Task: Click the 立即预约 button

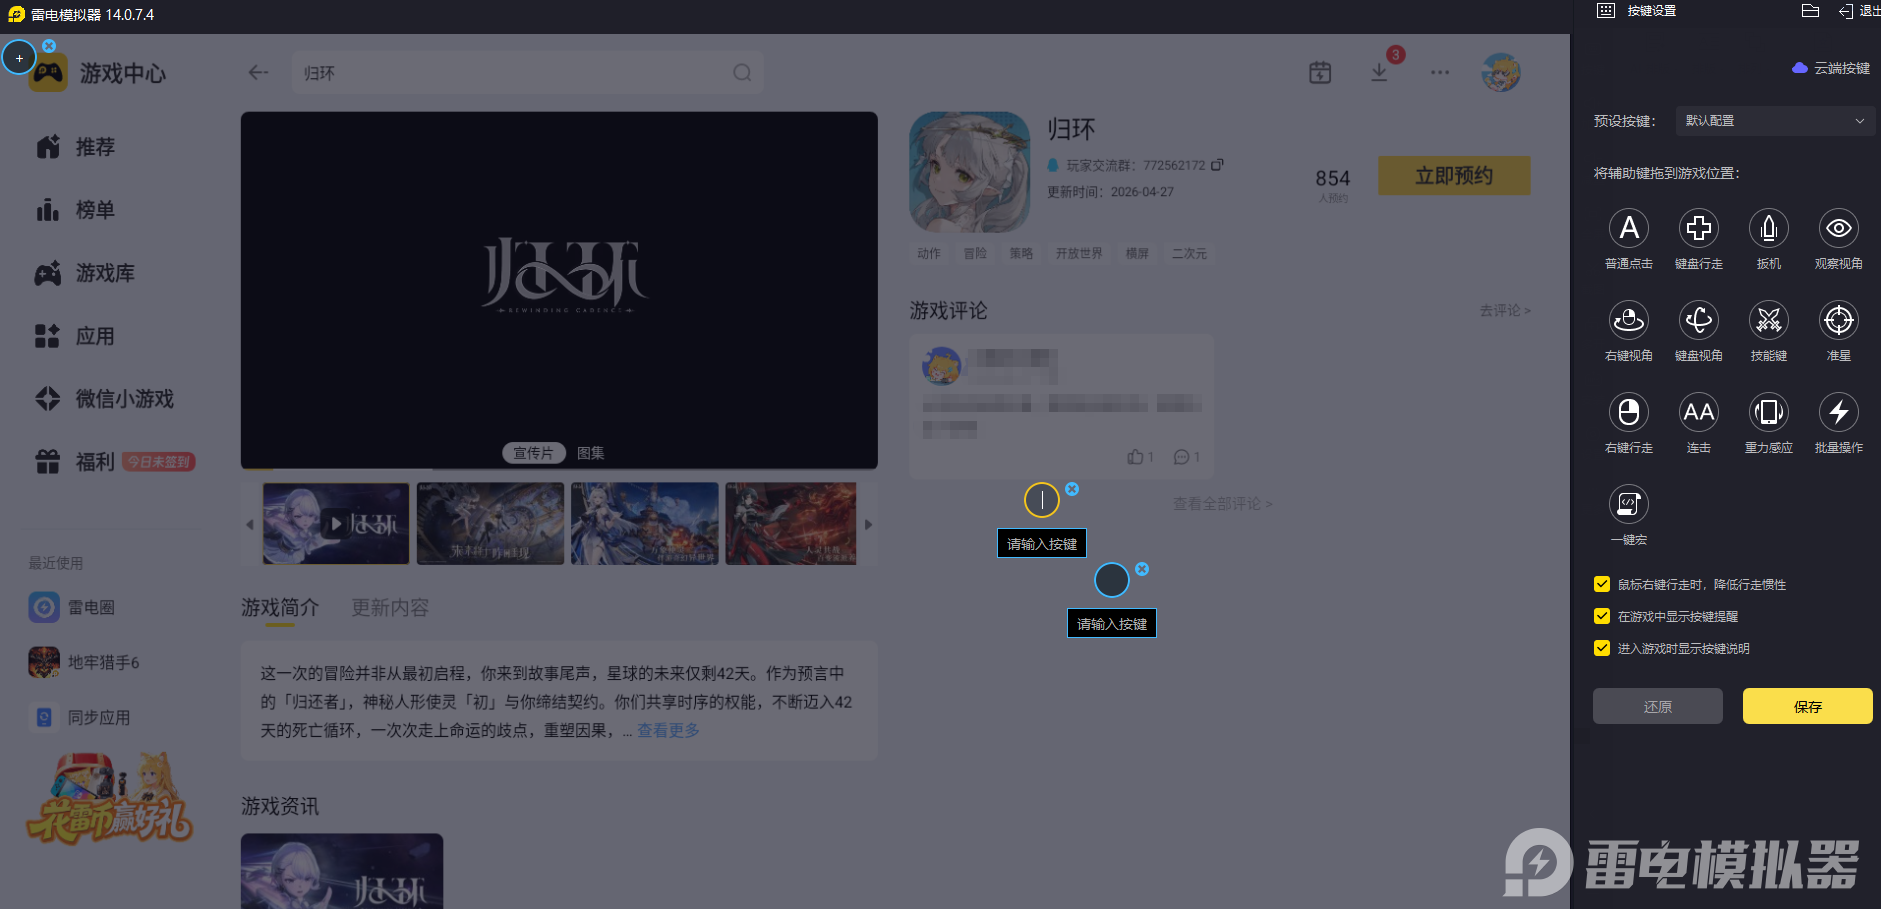Action: click(1454, 176)
